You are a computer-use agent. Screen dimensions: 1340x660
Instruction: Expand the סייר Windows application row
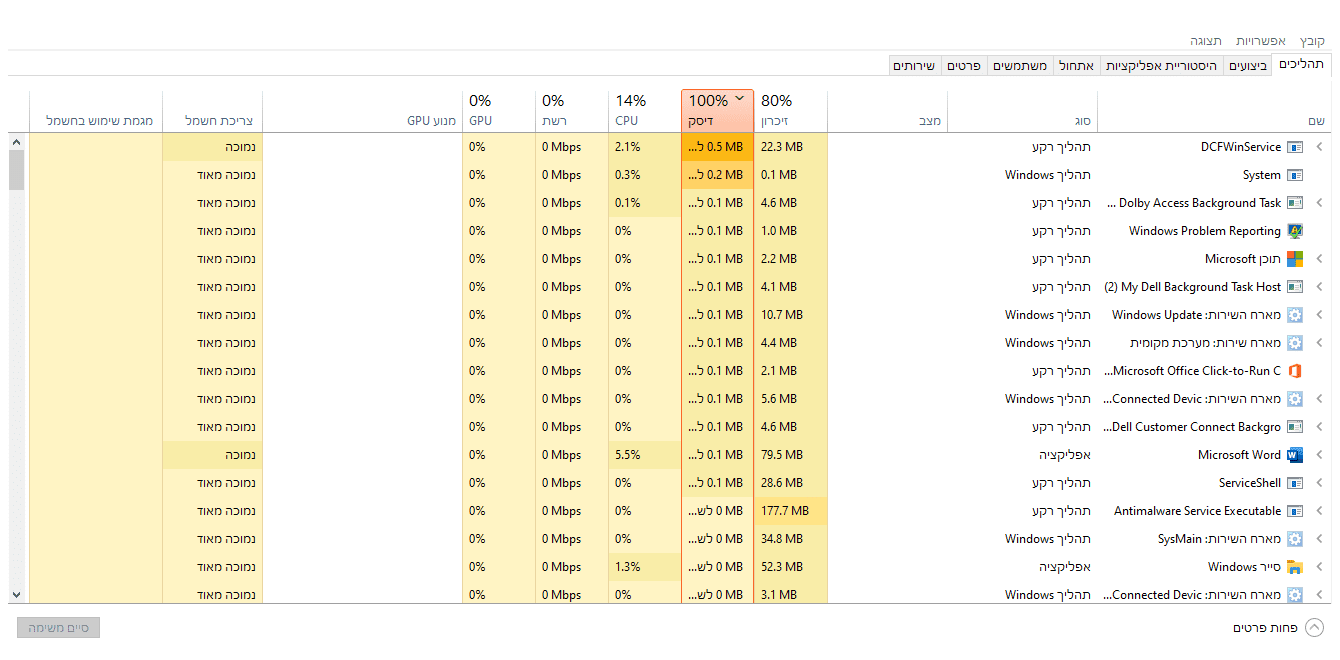[1319, 567]
